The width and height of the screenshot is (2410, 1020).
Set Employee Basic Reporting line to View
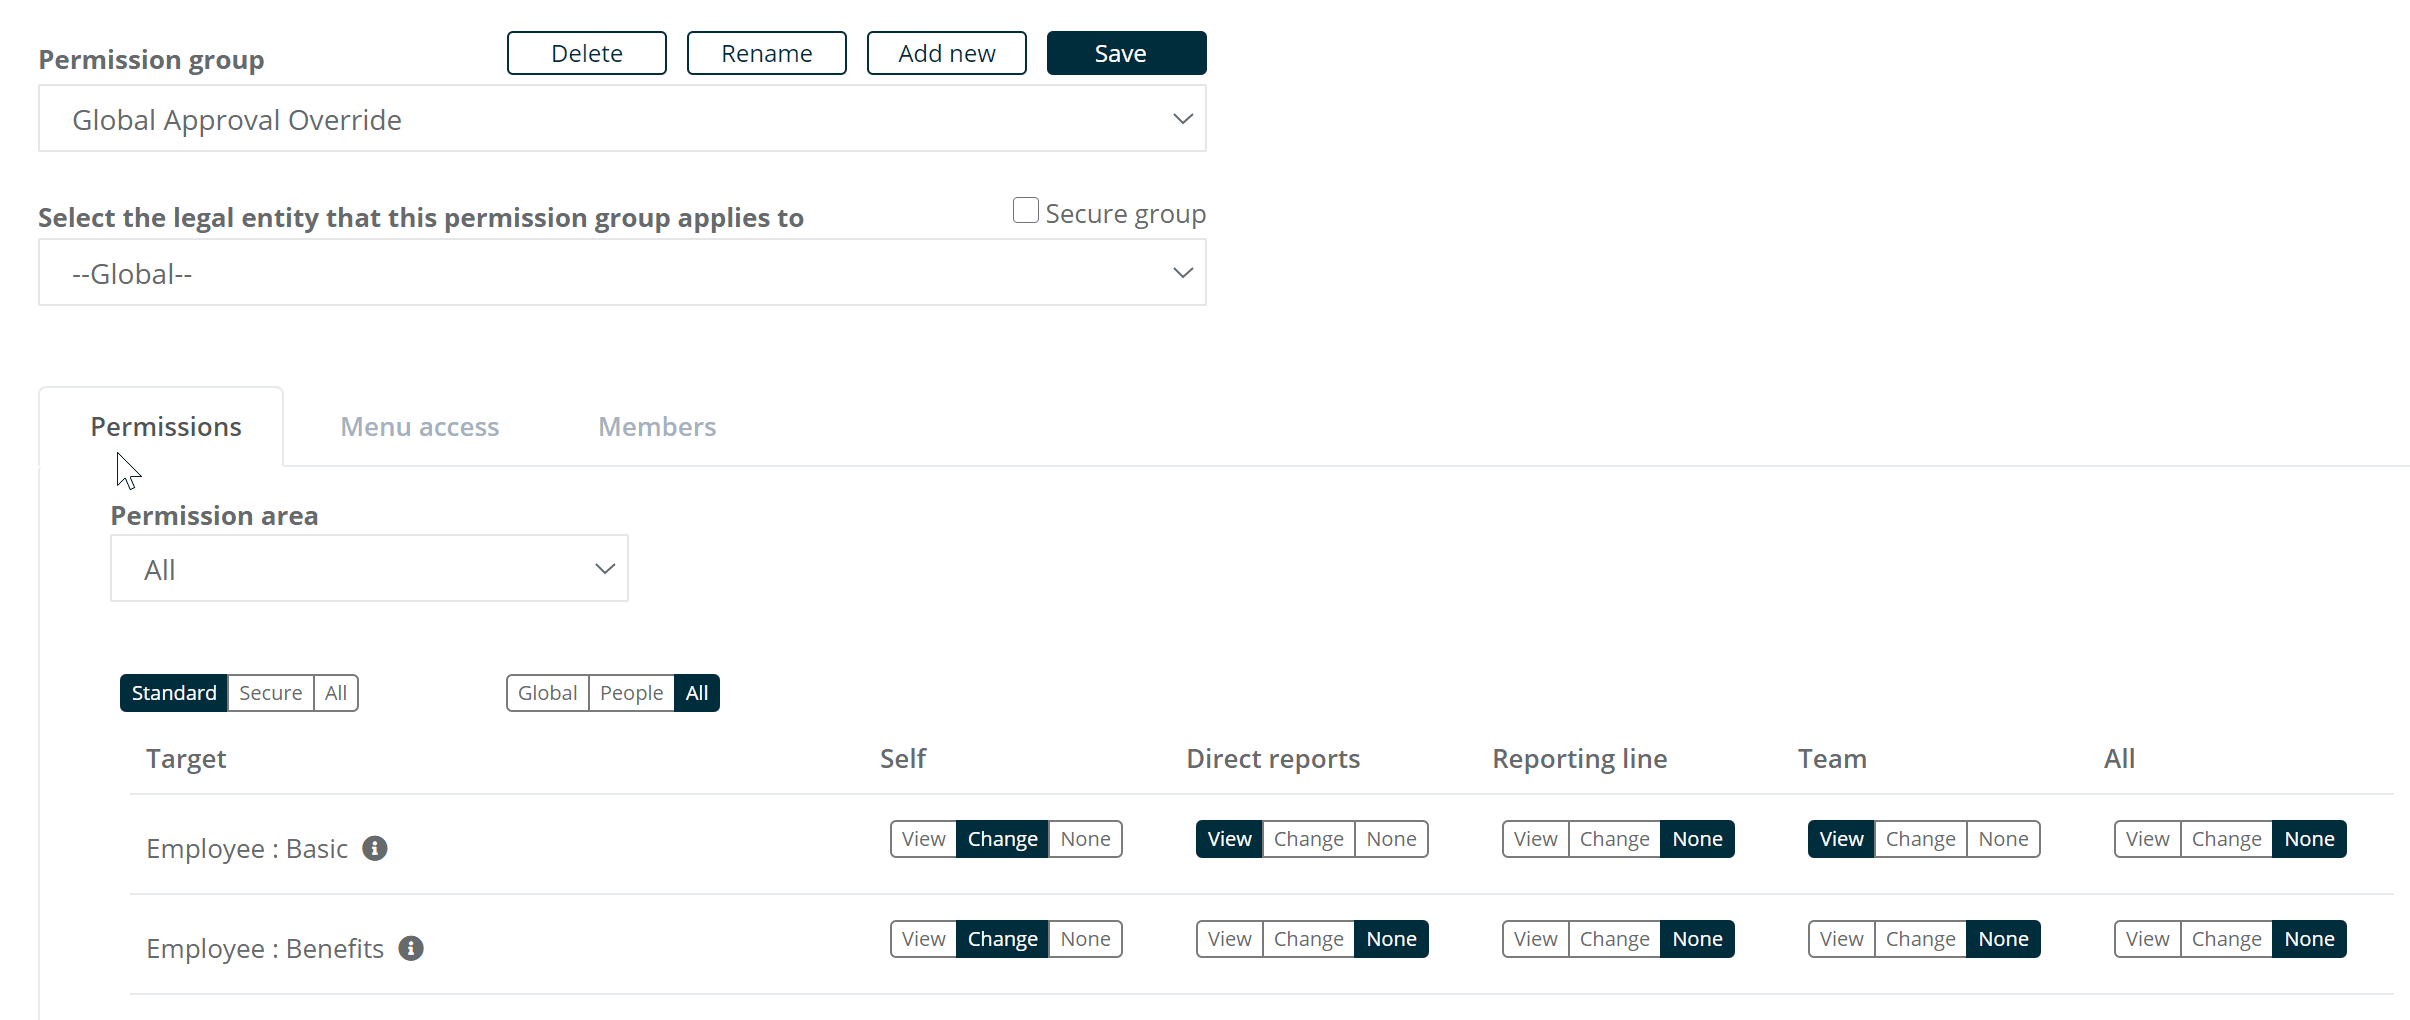[x=1535, y=839]
